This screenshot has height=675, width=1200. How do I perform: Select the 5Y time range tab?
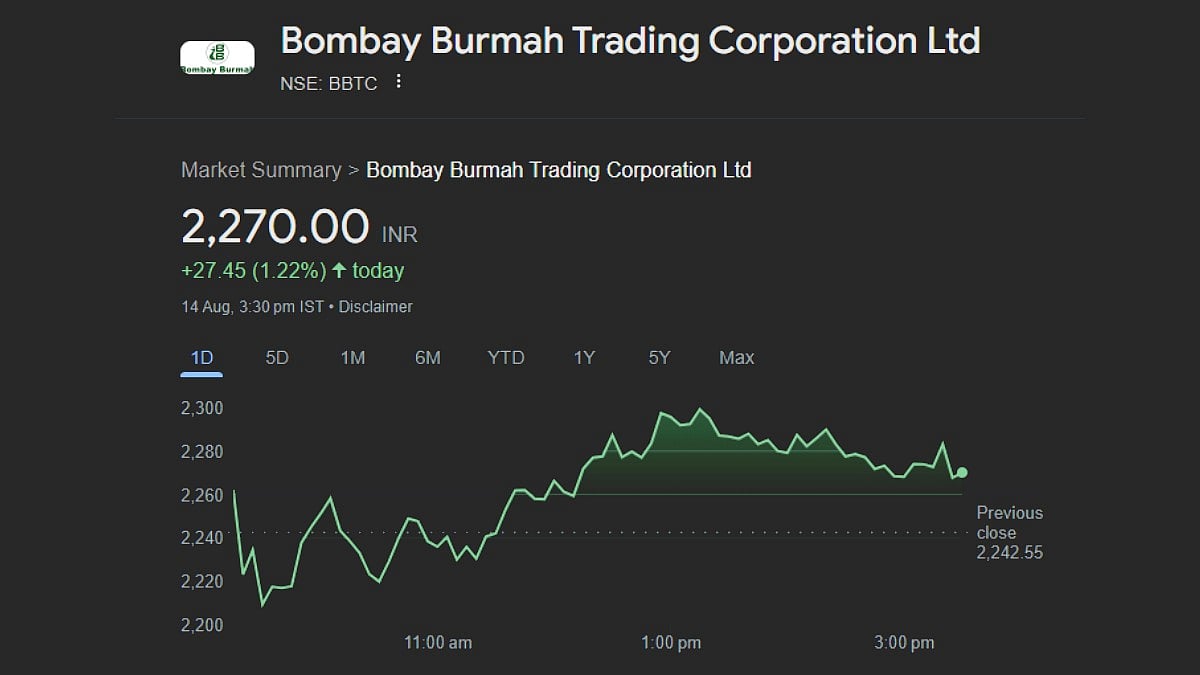coord(659,358)
